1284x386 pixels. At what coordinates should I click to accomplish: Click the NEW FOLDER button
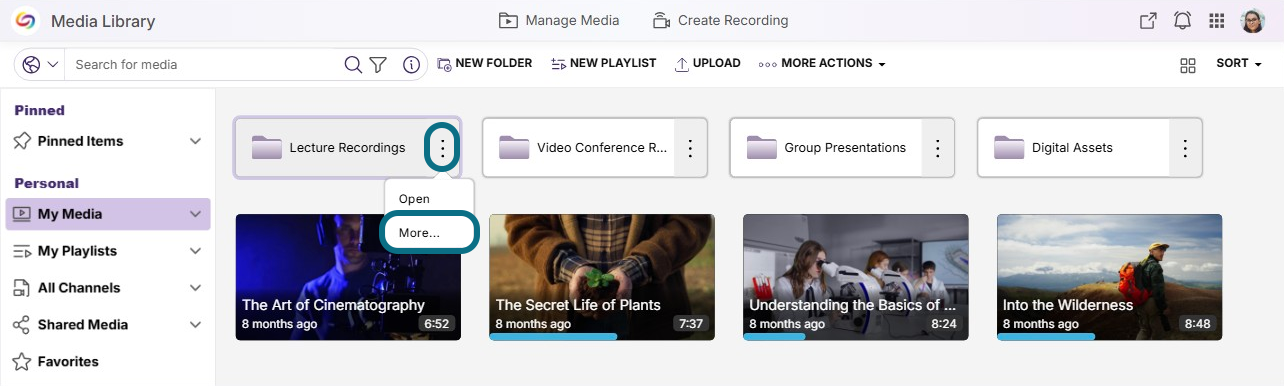(x=485, y=63)
